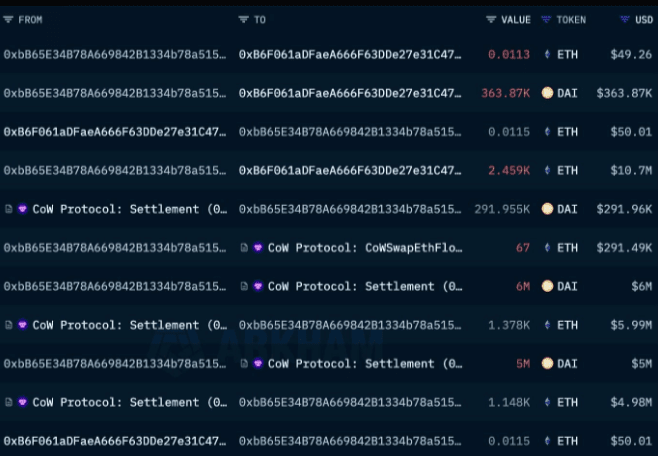658x456 pixels.
Task: Open CoW Protocol: CoWSwapEthFlo recipient link
Action: 365,248
